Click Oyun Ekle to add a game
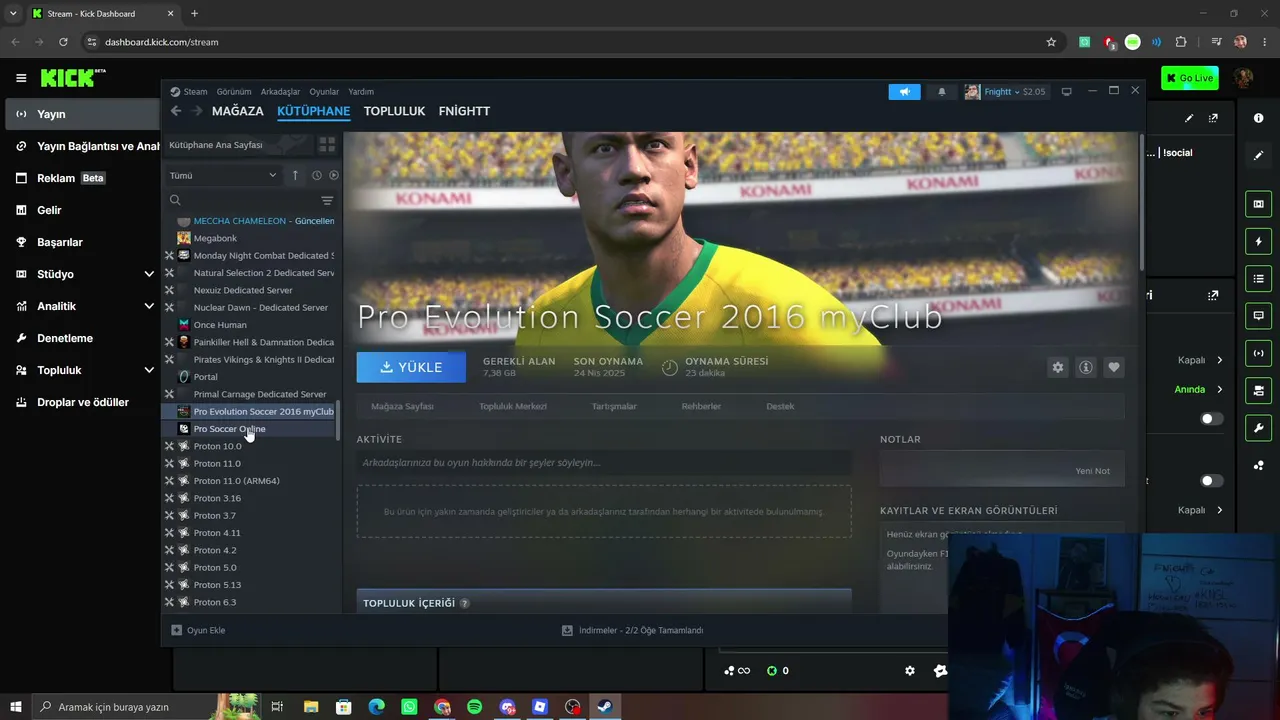The width and height of the screenshot is (1280, 720). click(198, 630)
